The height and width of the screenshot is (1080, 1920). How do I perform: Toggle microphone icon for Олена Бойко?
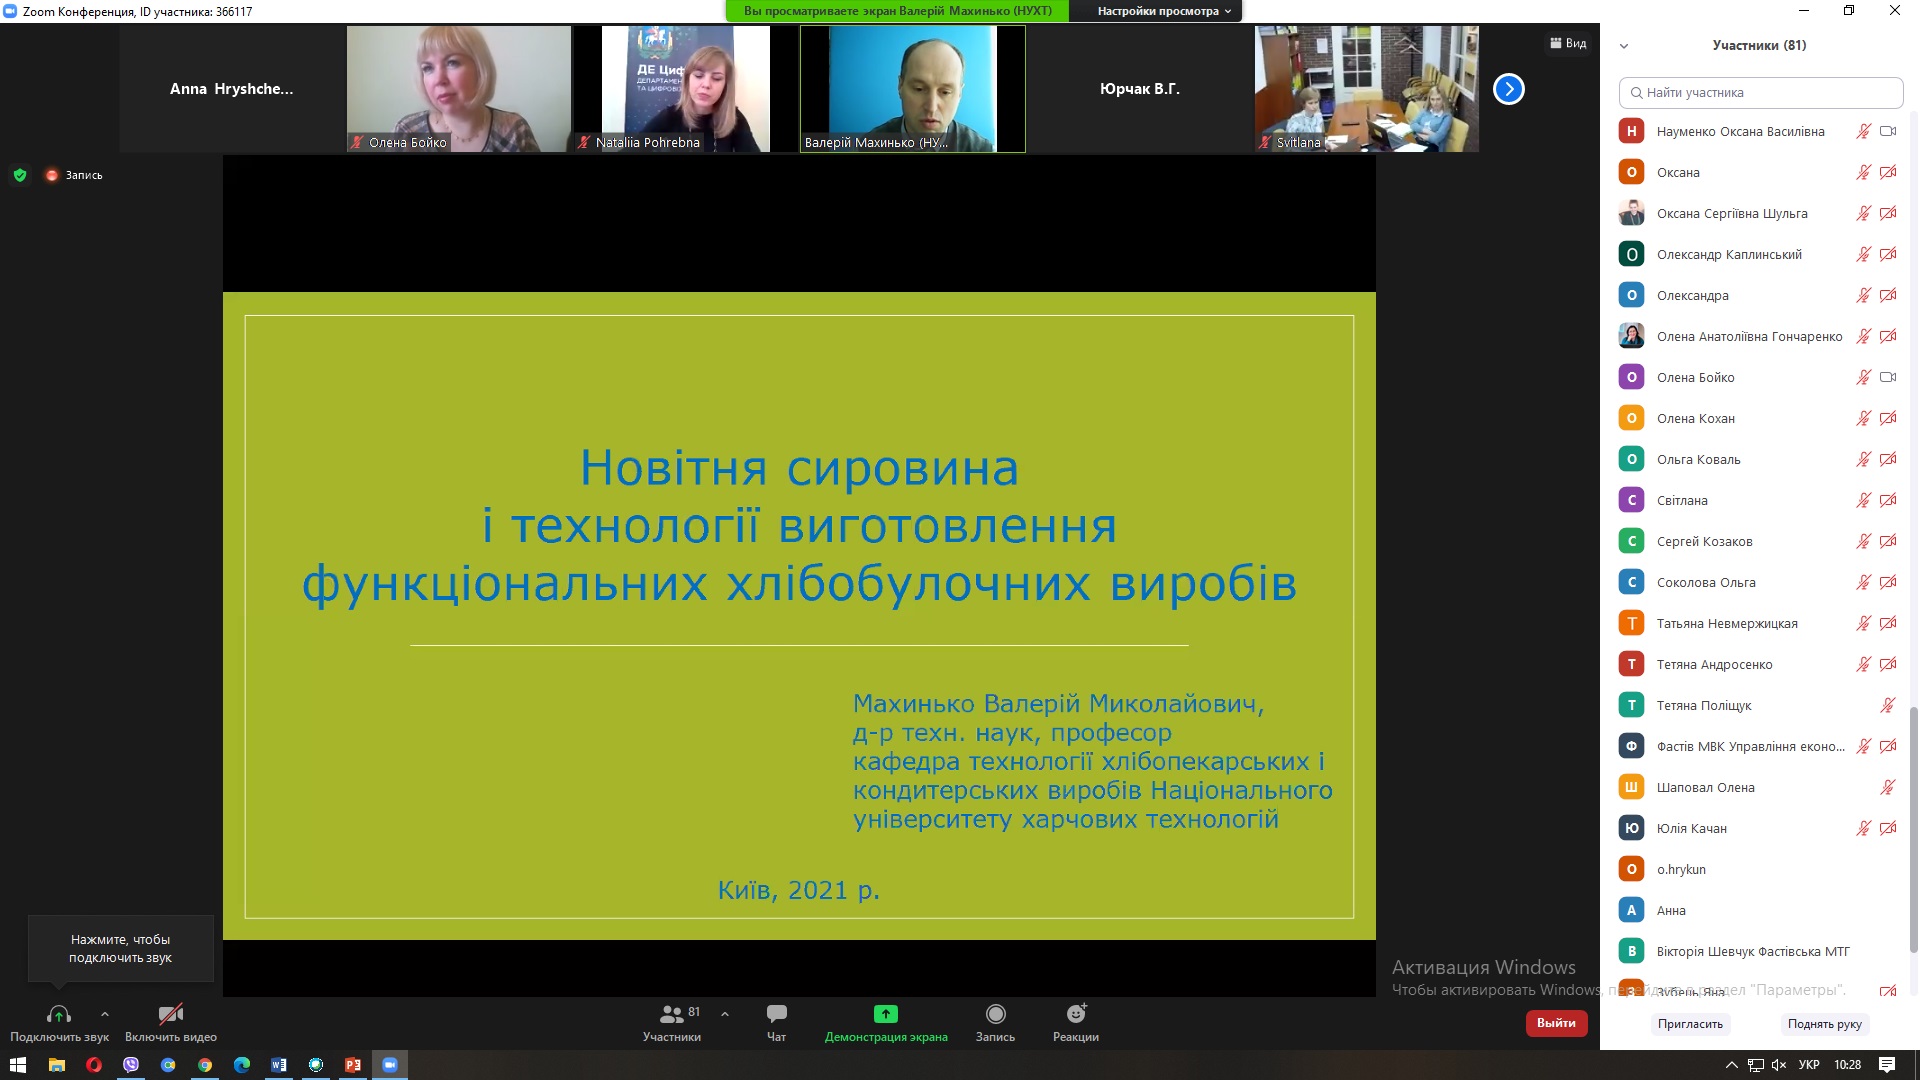[x=1863, y=377]
